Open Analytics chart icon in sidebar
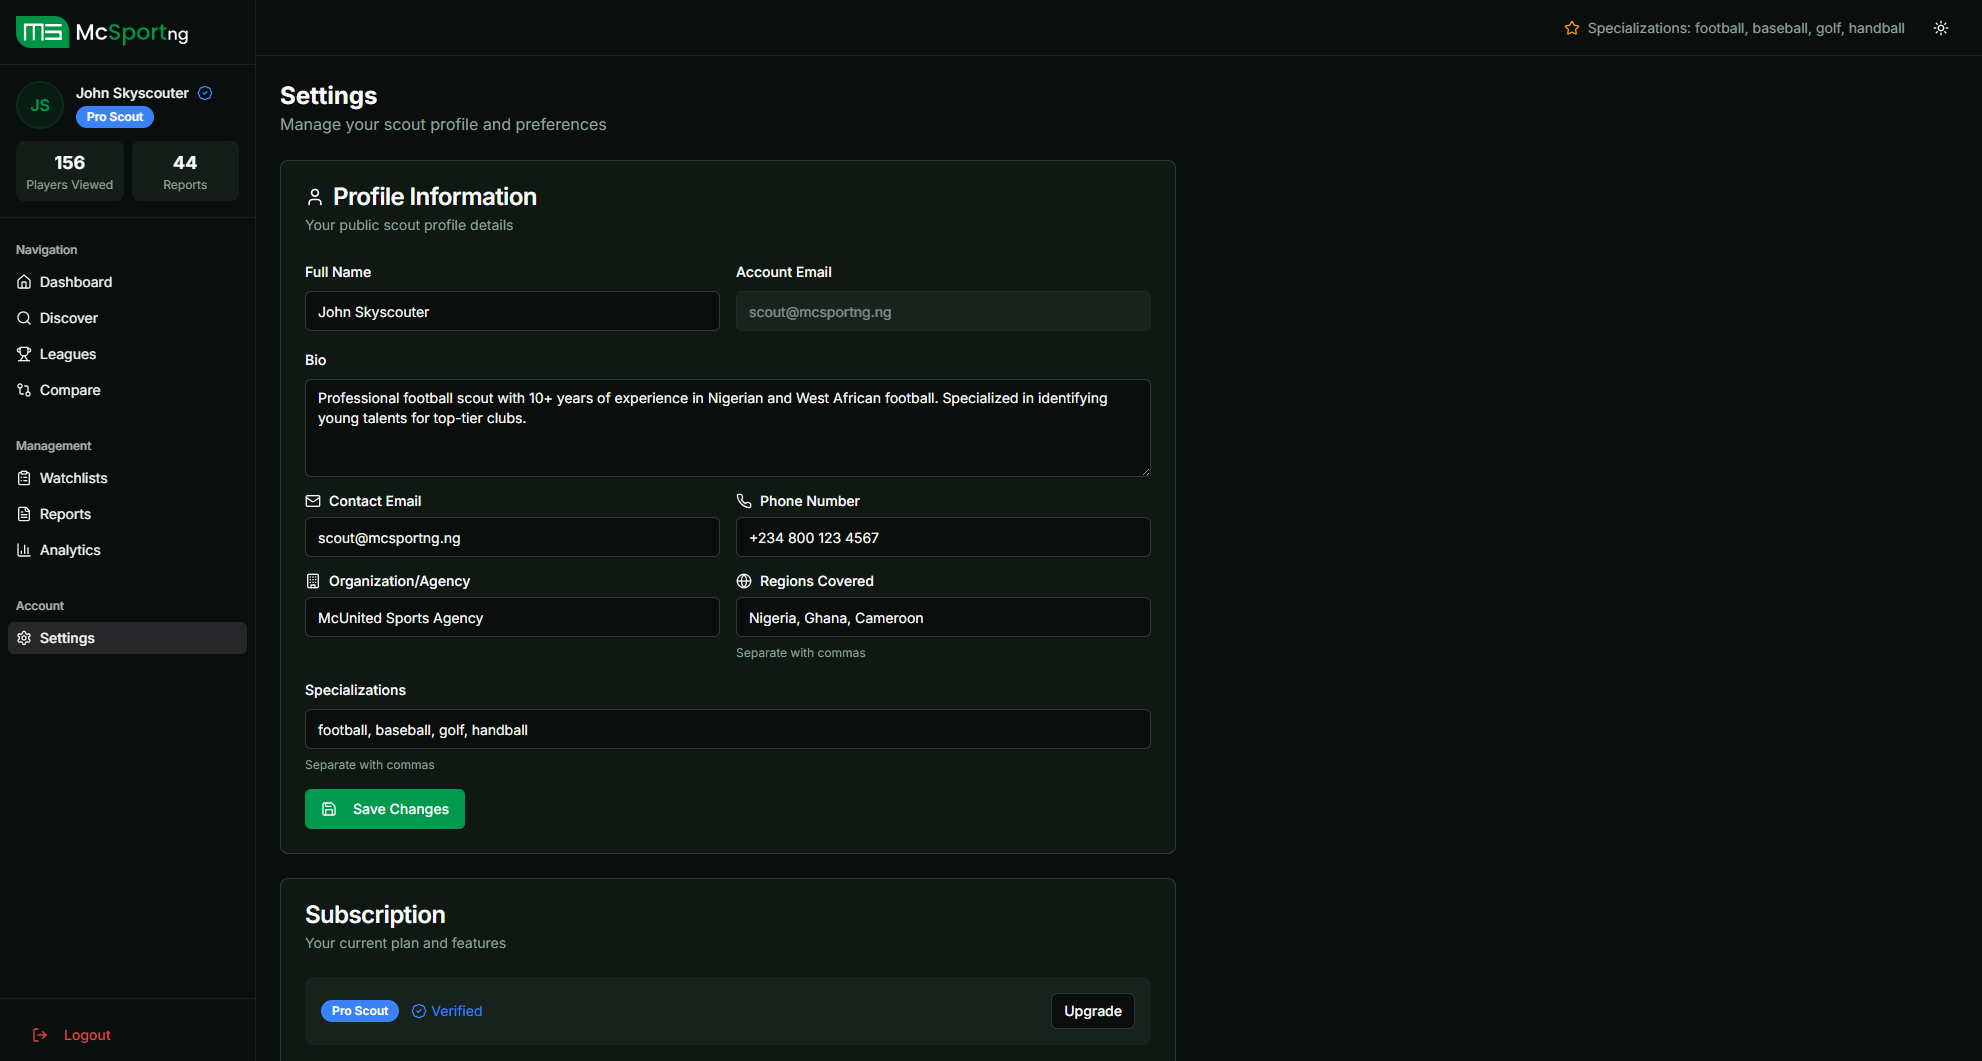 click(25, 550)
